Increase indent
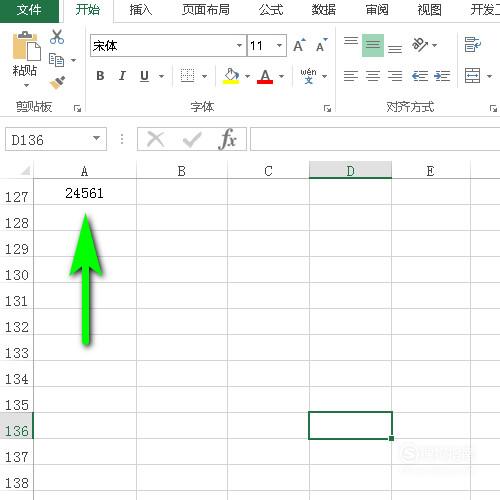The height and width of the screenshot is (500, 500). [442, 76]
